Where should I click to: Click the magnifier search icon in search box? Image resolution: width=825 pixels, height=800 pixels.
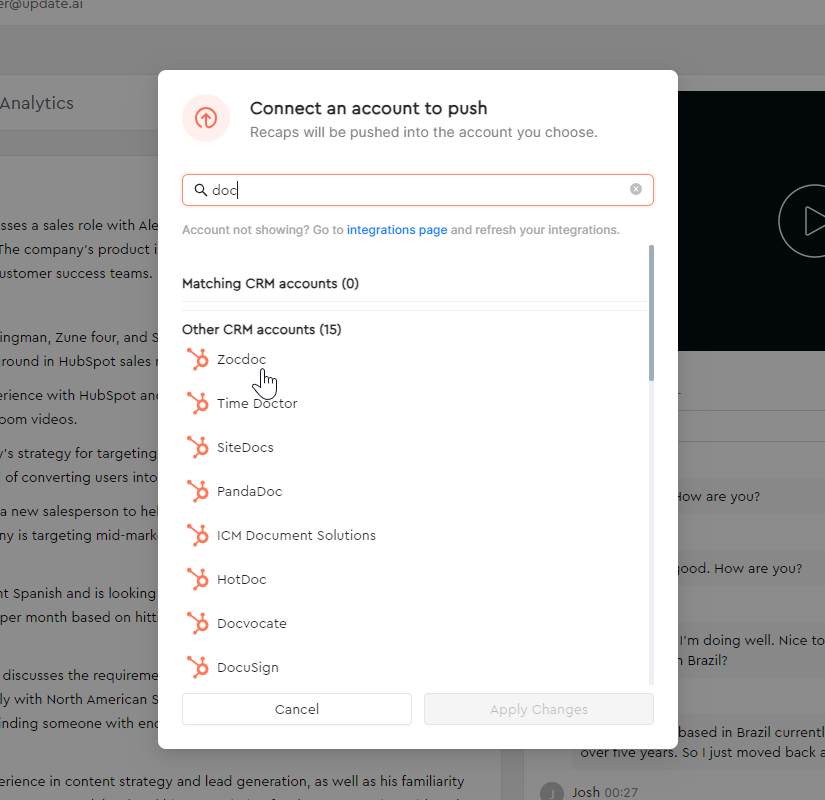200,189
